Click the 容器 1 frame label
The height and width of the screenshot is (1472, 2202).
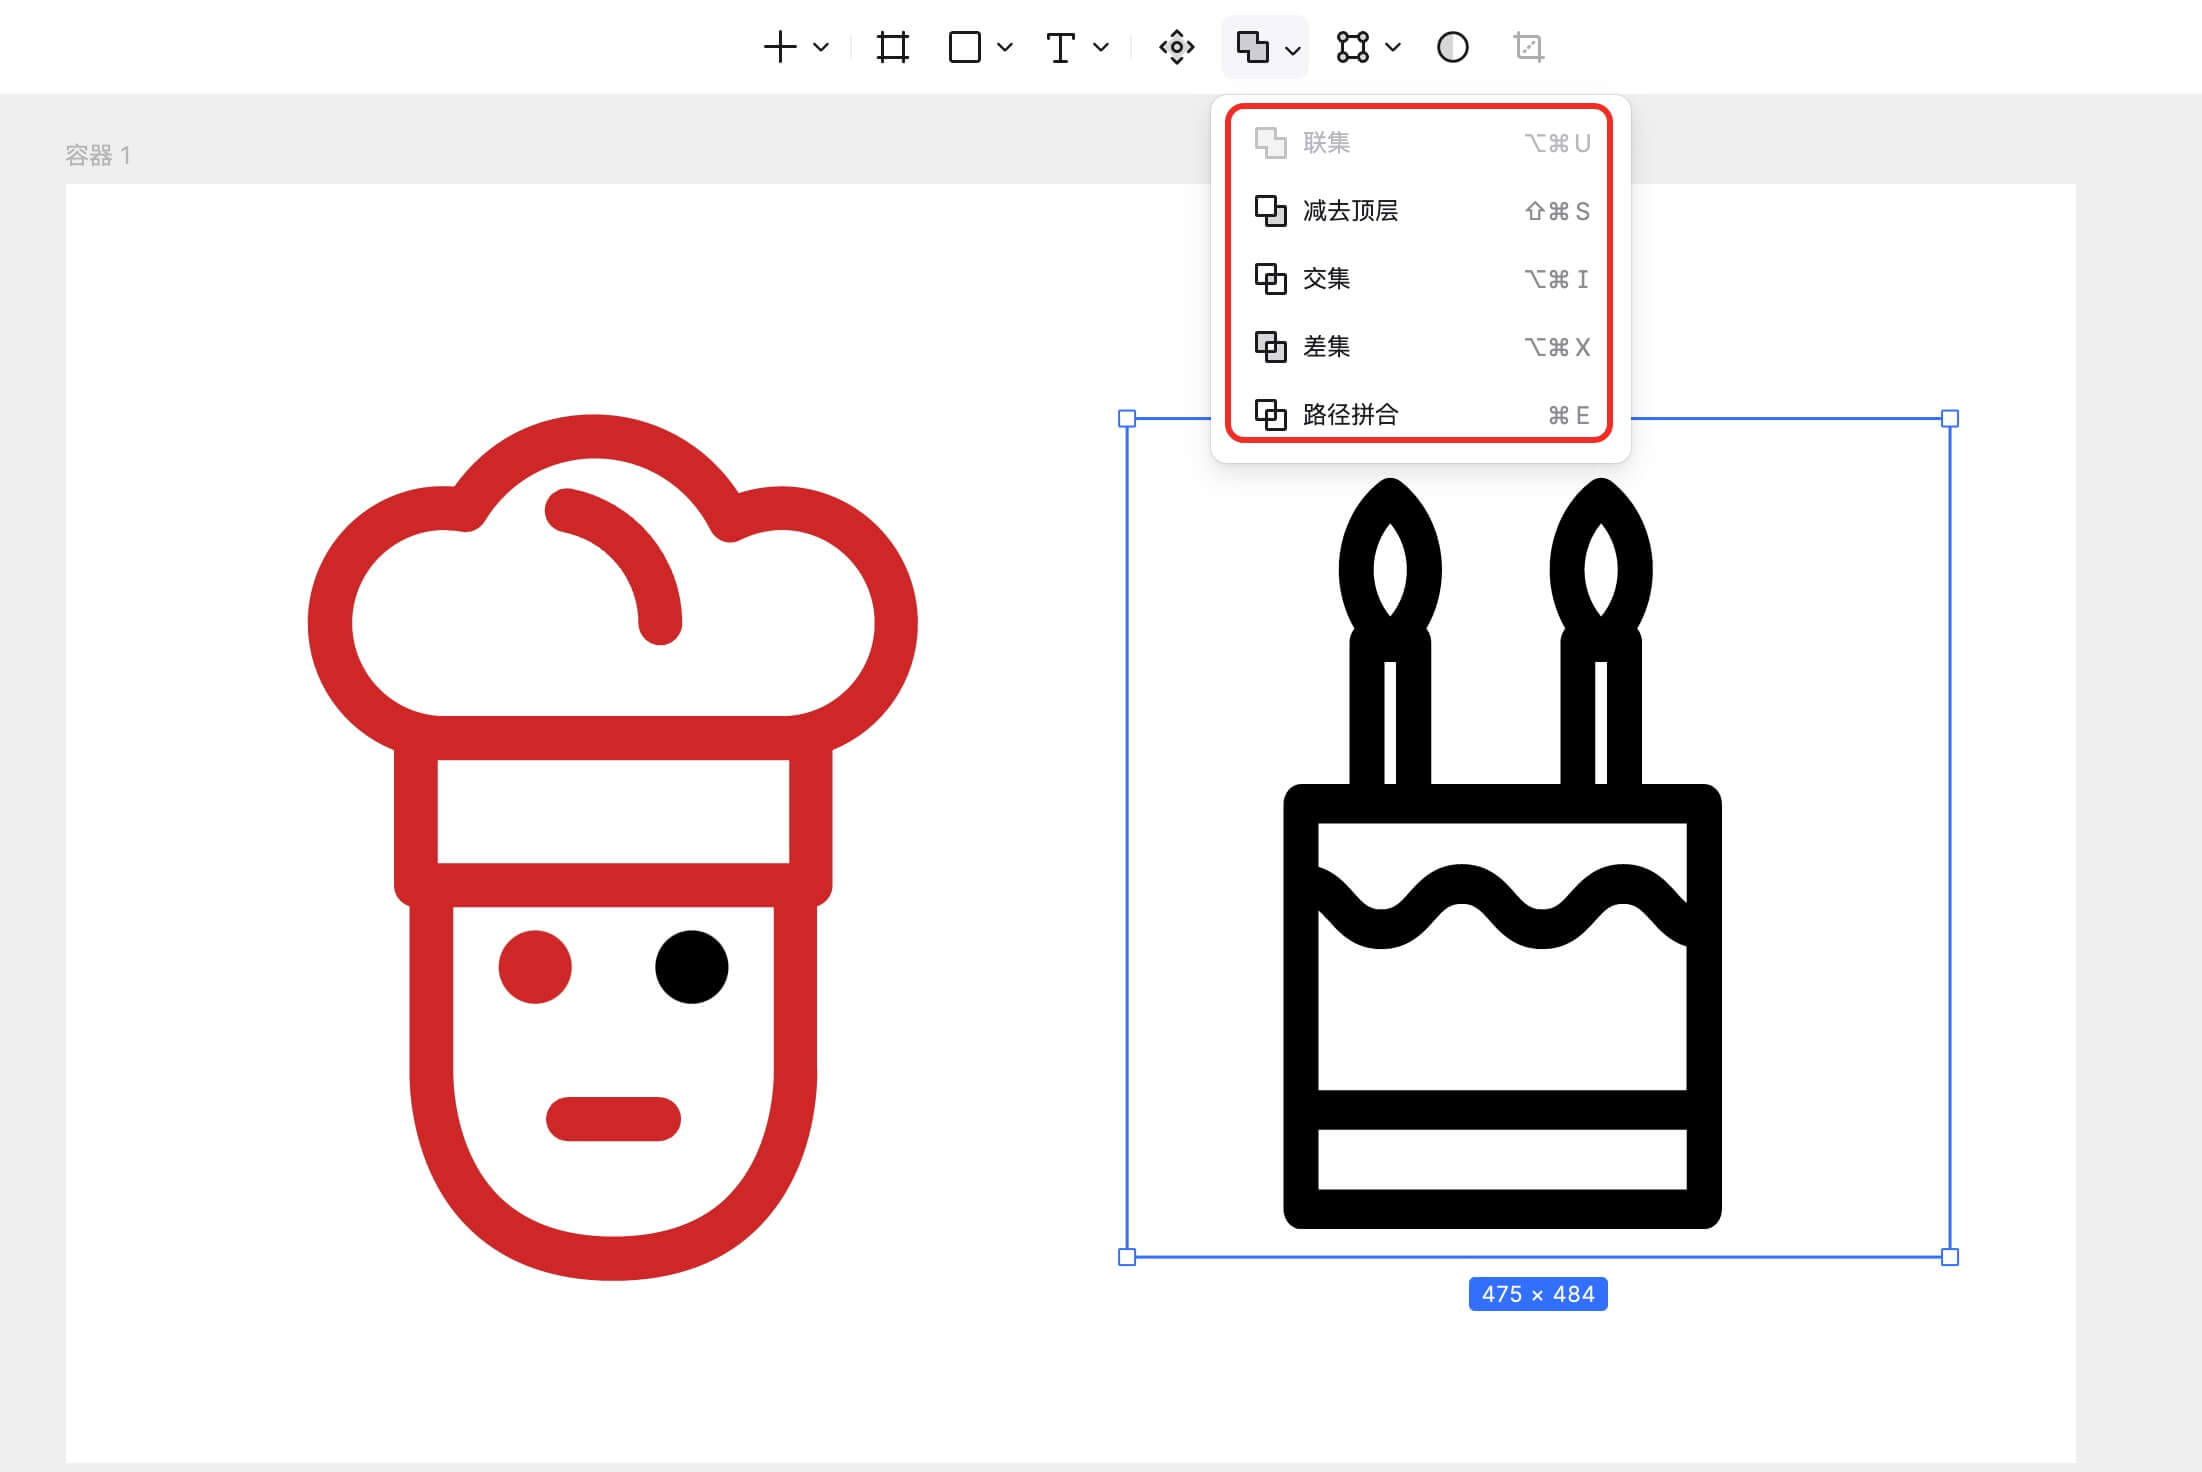pos(97,155)
